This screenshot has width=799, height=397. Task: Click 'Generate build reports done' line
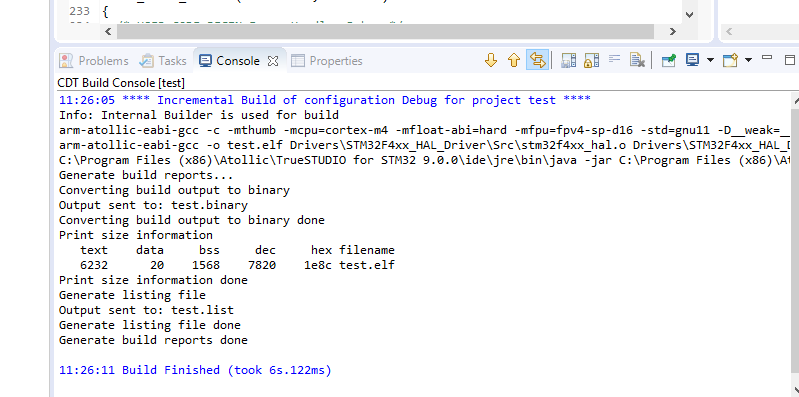click(x=153, y=340)
